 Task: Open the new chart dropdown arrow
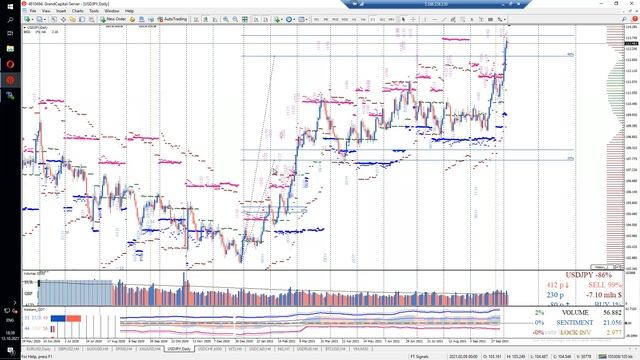33,19
